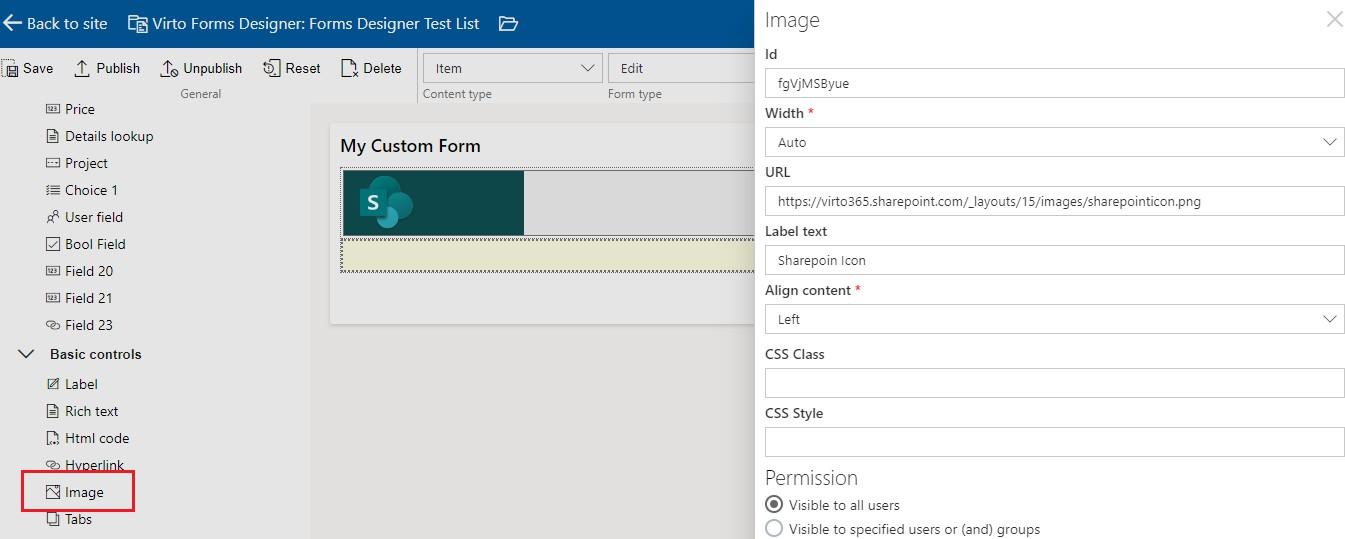Screen dimensions: 1345x539
Task: Click the Publish upload icon
Action: click(83, 68)
